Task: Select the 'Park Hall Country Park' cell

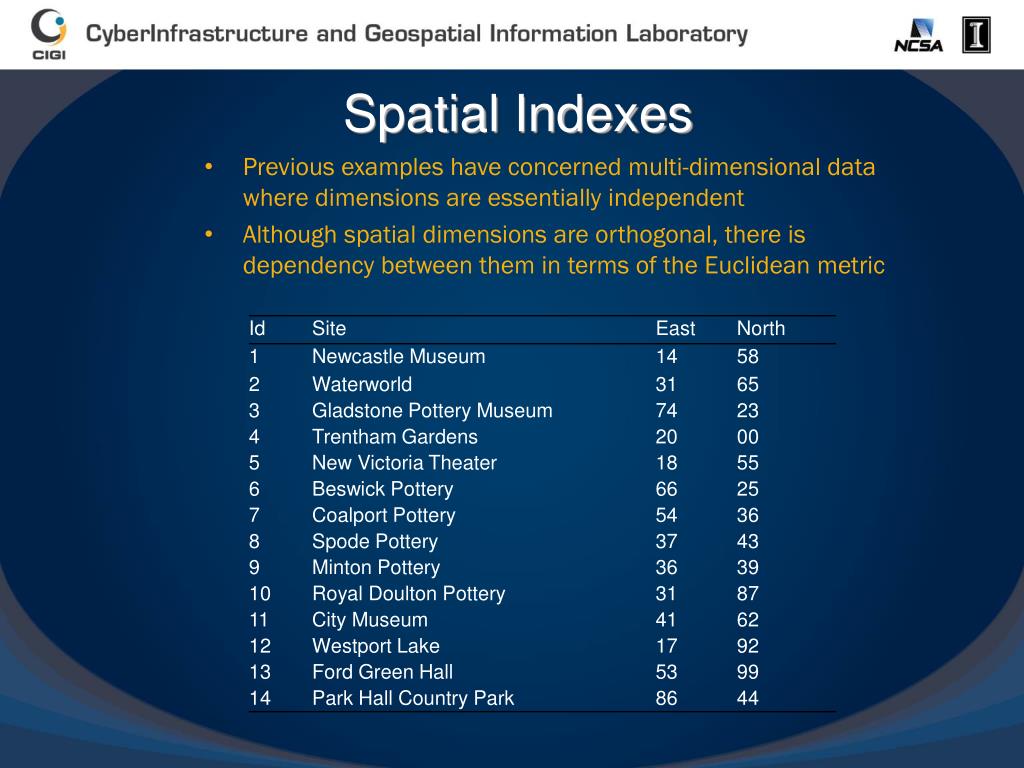Action: tap(413, 698)
